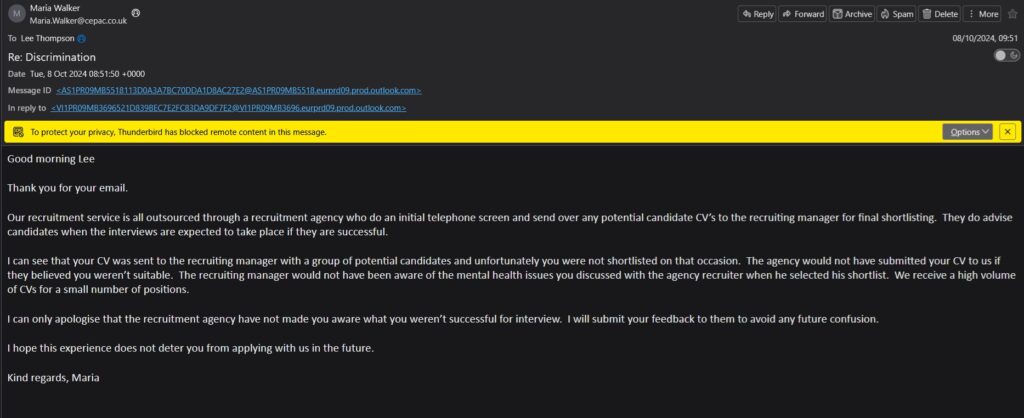Screen dimensions: 1024x418
Task: Forward this Discrimination email
Action: [803, 14]
